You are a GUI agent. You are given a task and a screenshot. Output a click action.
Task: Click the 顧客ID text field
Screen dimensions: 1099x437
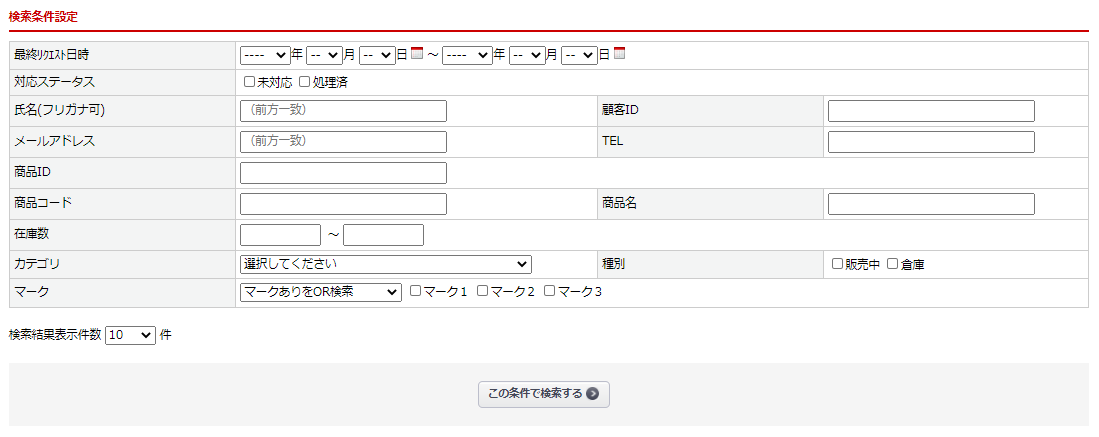click(931, 111)
